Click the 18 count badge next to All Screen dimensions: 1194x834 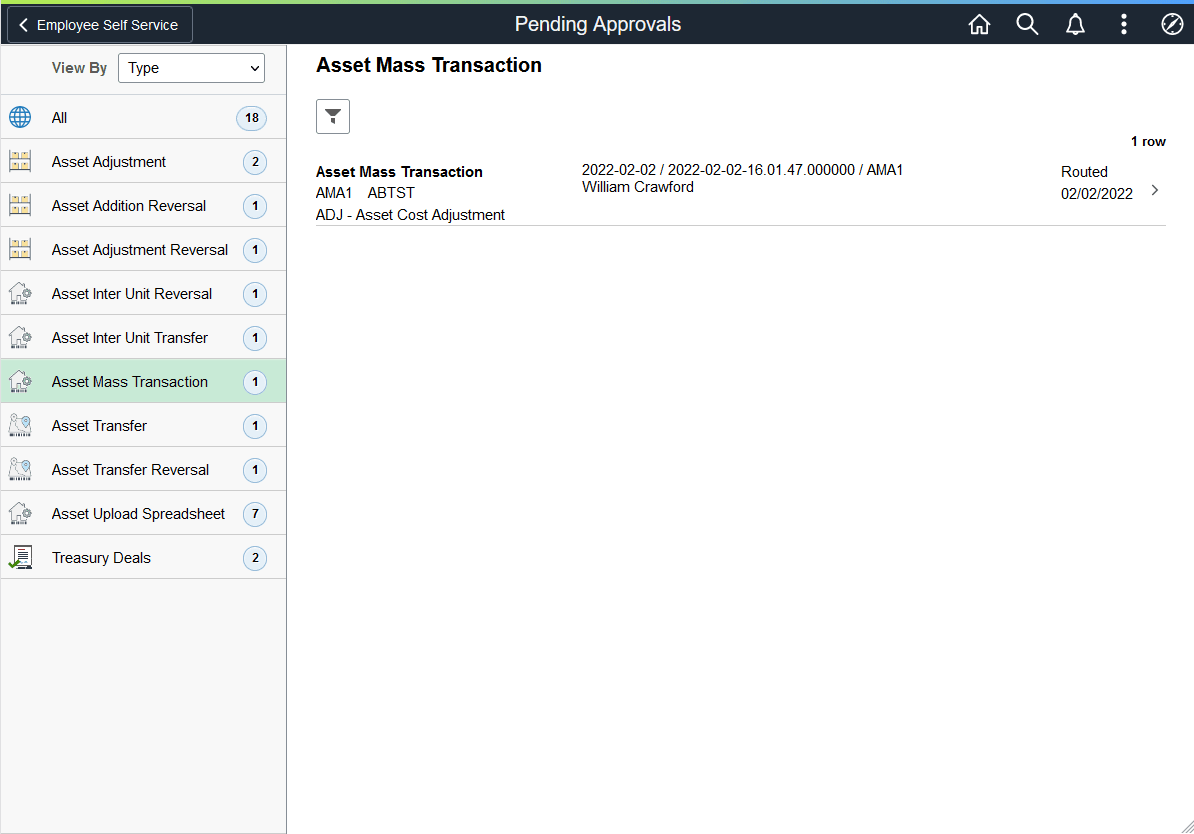[251, 117]
